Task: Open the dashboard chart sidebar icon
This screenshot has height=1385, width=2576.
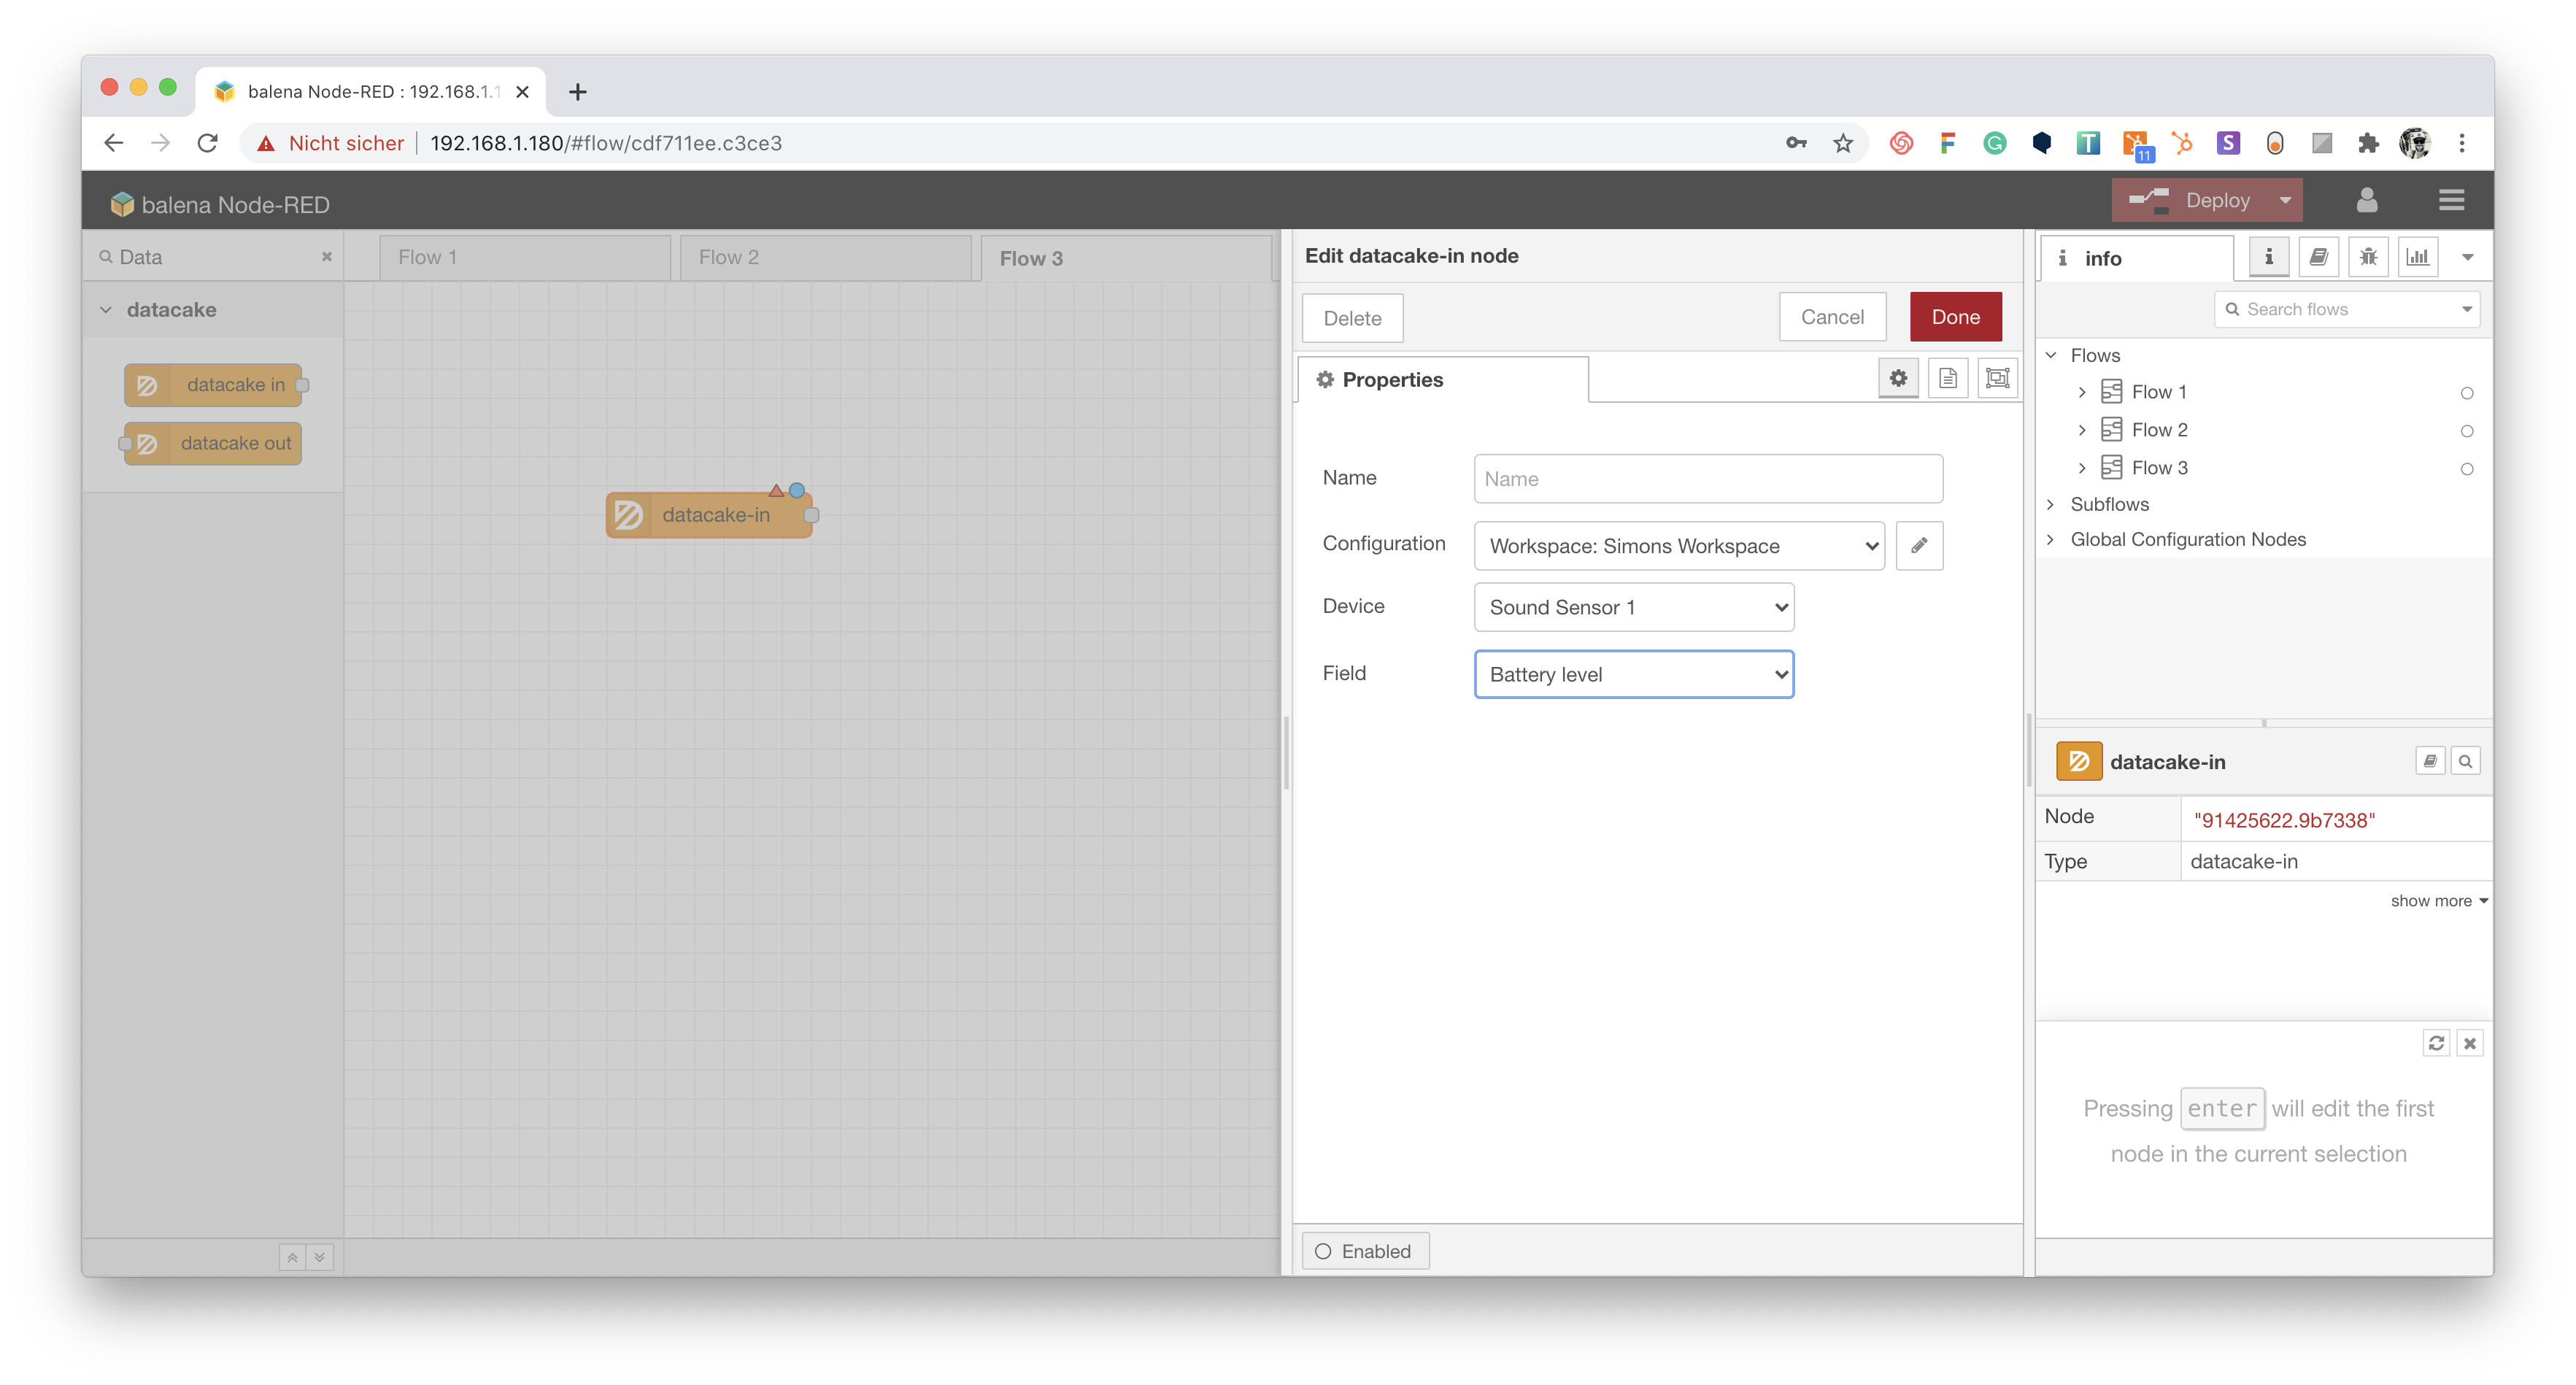Action: (x=2418, y=257)
